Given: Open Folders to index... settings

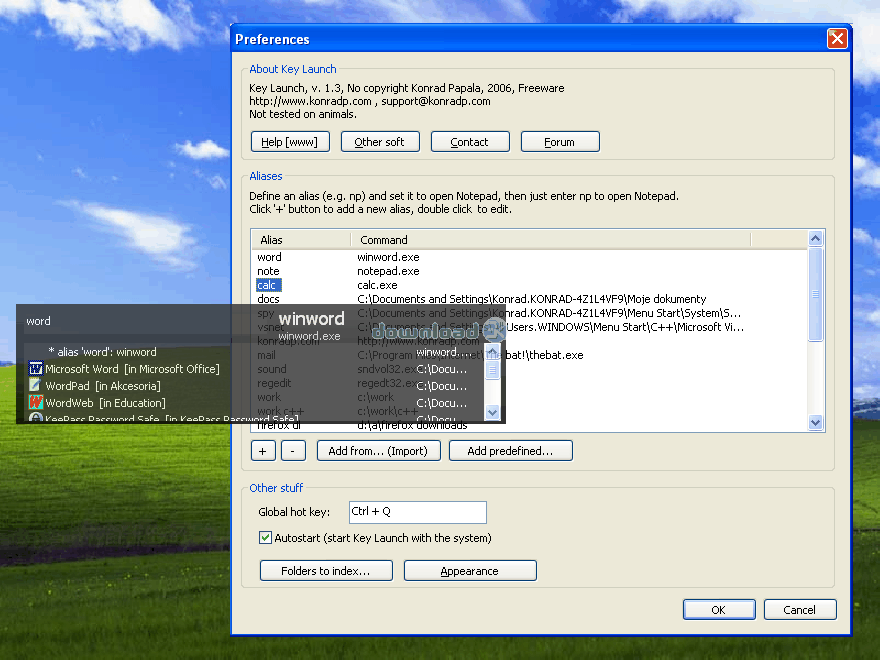Looking at the screenshot, I should coord(325,571).
